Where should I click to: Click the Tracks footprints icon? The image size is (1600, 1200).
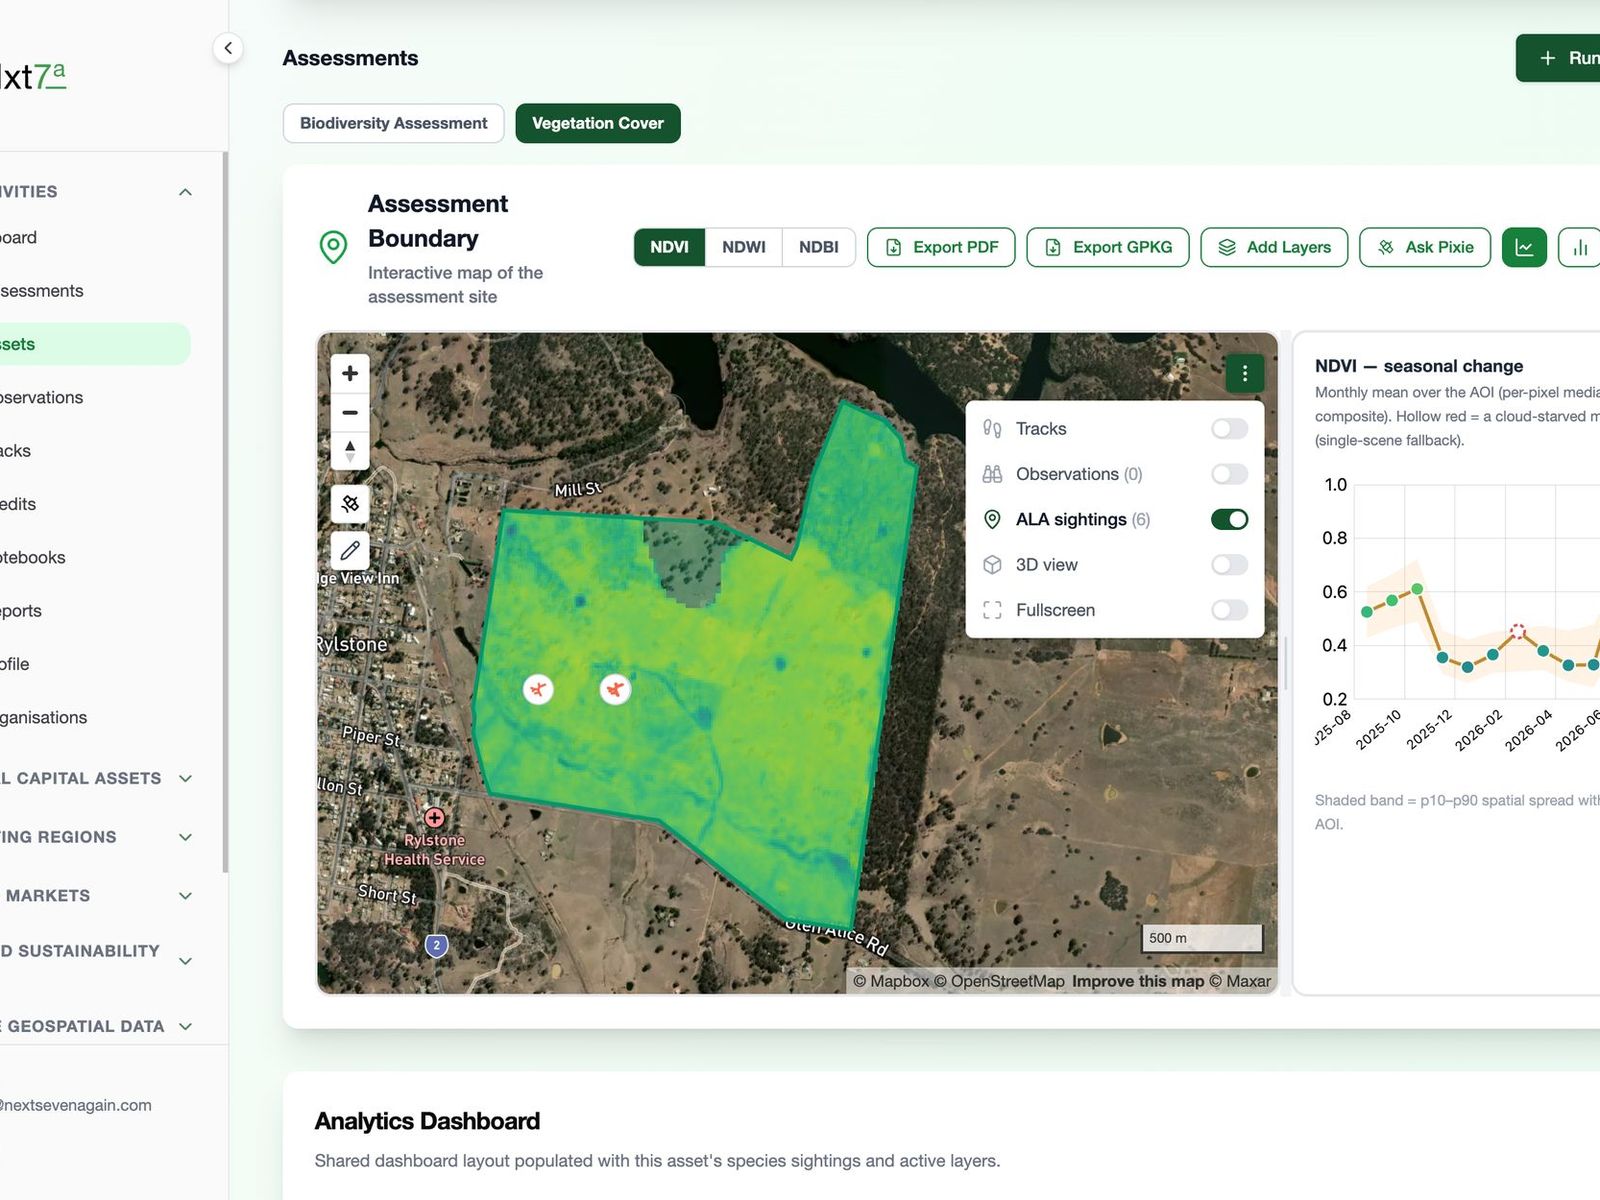click(x=992, y=429)
